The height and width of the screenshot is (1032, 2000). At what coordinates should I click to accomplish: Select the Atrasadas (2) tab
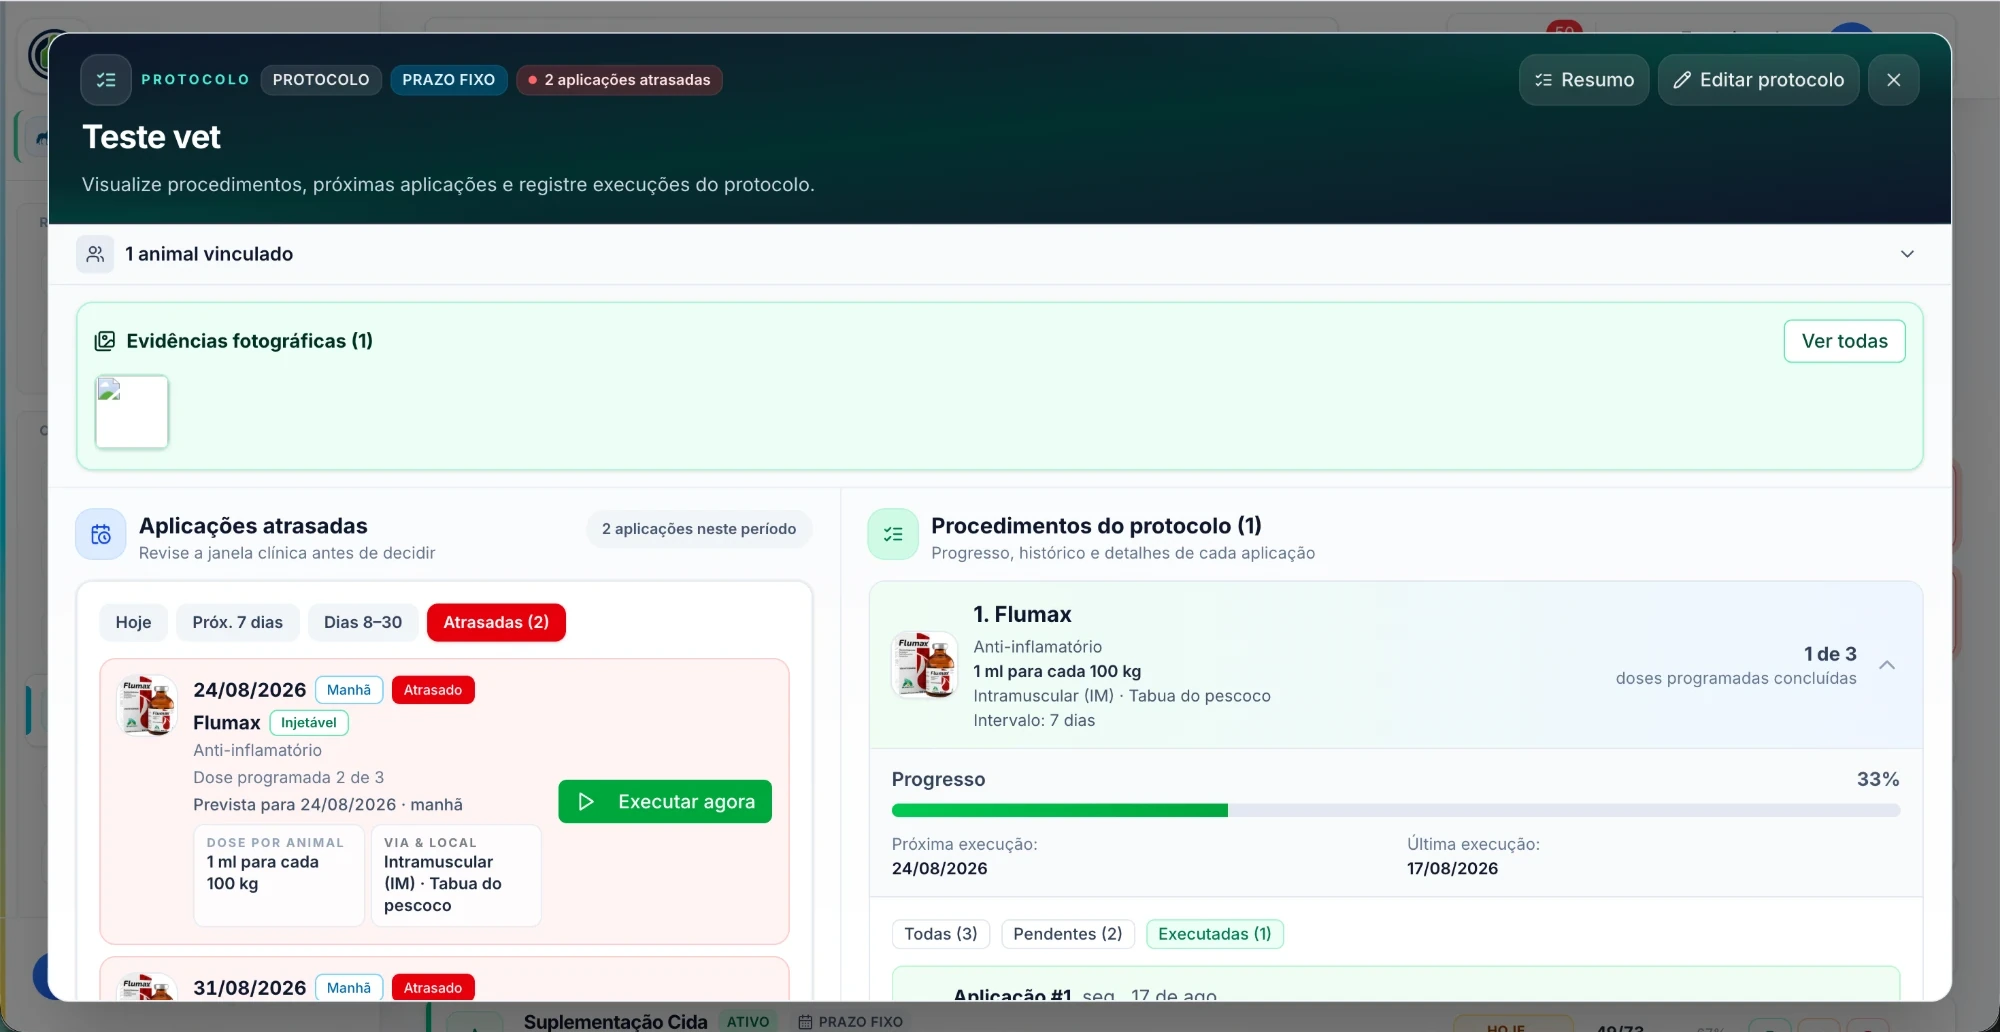coord(496,622)
